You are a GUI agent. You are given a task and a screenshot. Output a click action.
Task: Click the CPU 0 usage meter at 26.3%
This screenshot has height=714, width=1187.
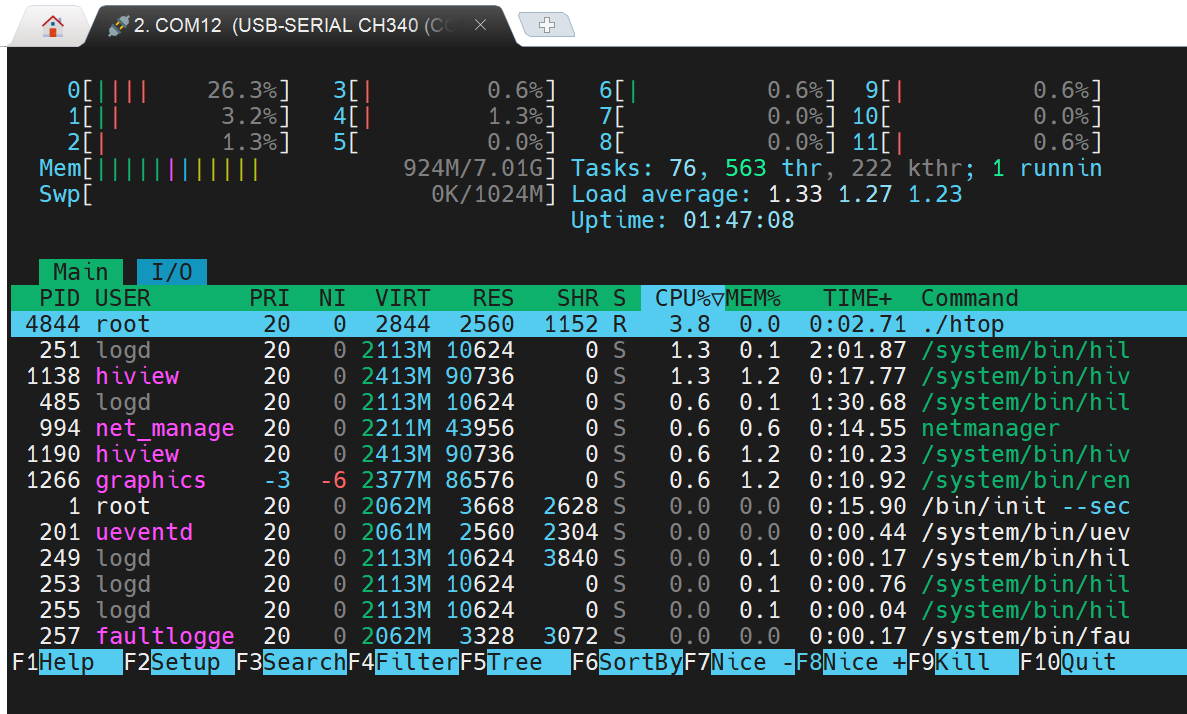(179, 90)
